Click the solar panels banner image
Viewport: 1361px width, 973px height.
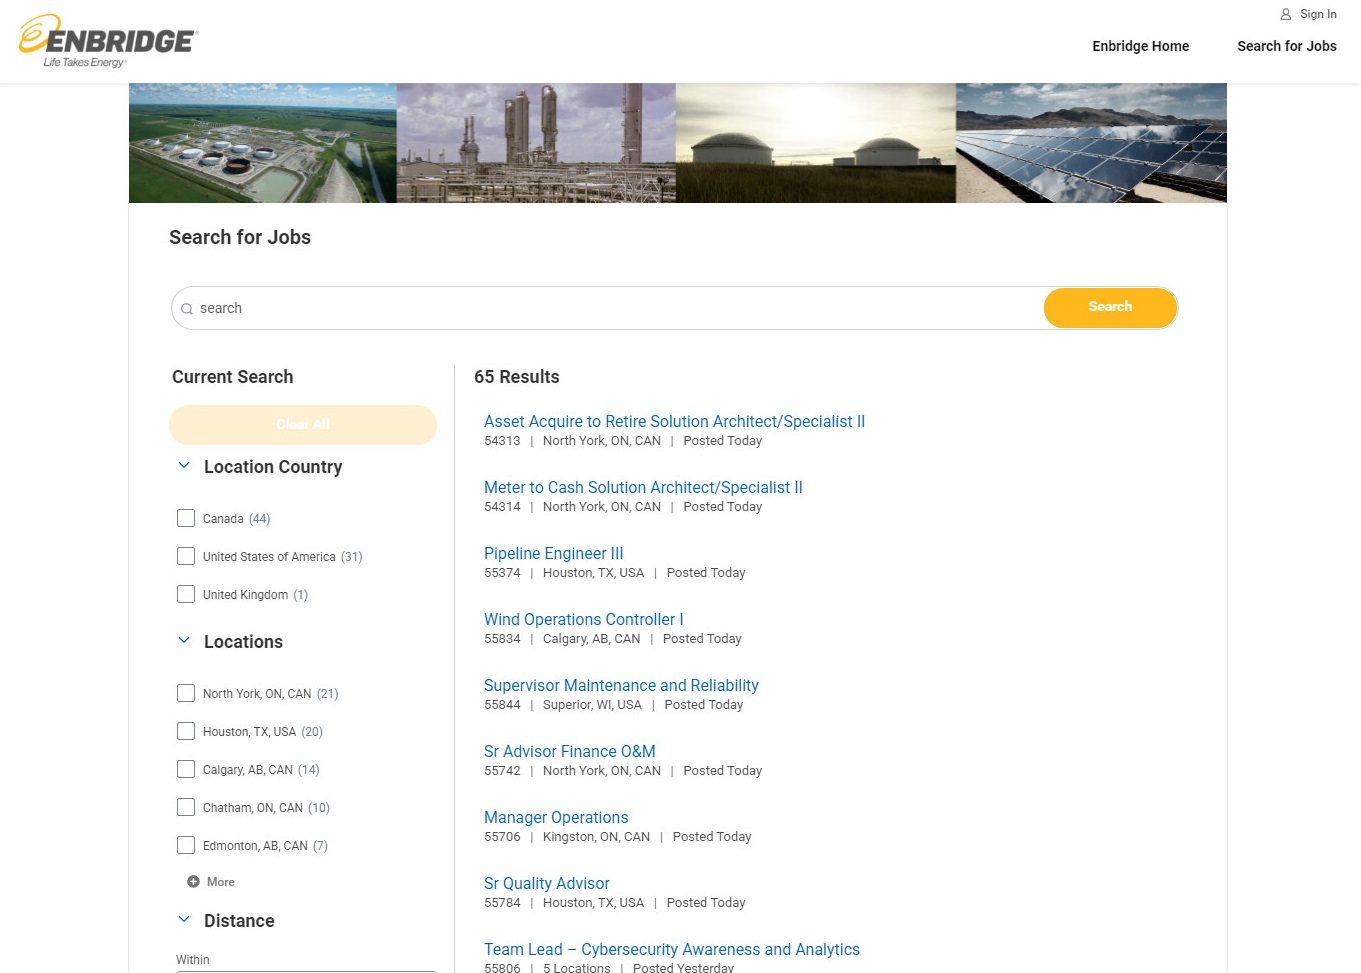pos(1091,143)
